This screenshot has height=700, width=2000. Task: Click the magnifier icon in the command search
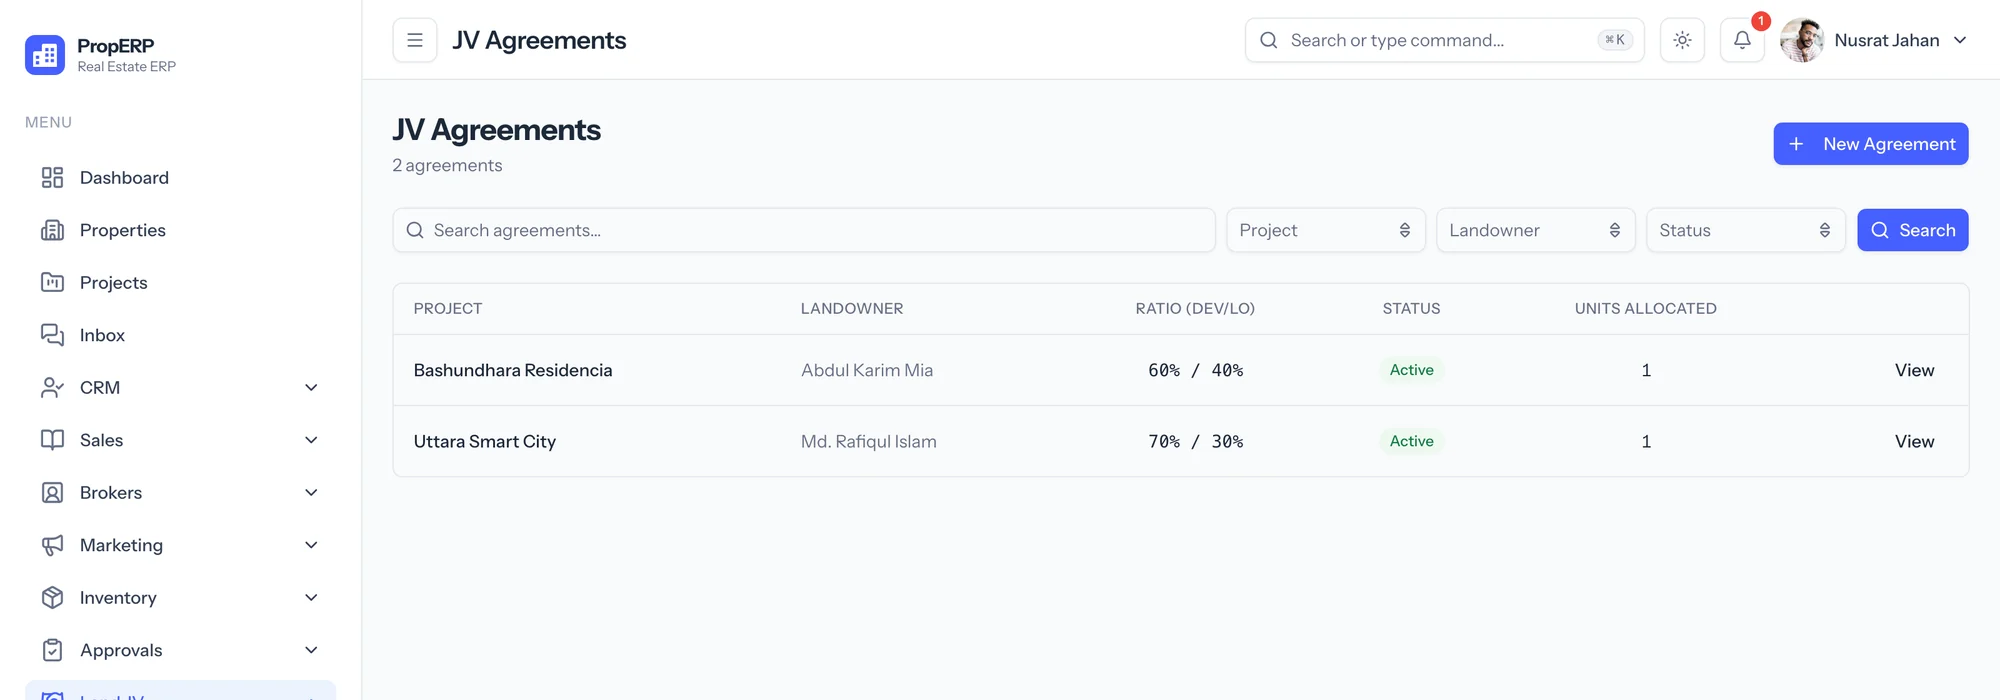(x=1269, y=40)
